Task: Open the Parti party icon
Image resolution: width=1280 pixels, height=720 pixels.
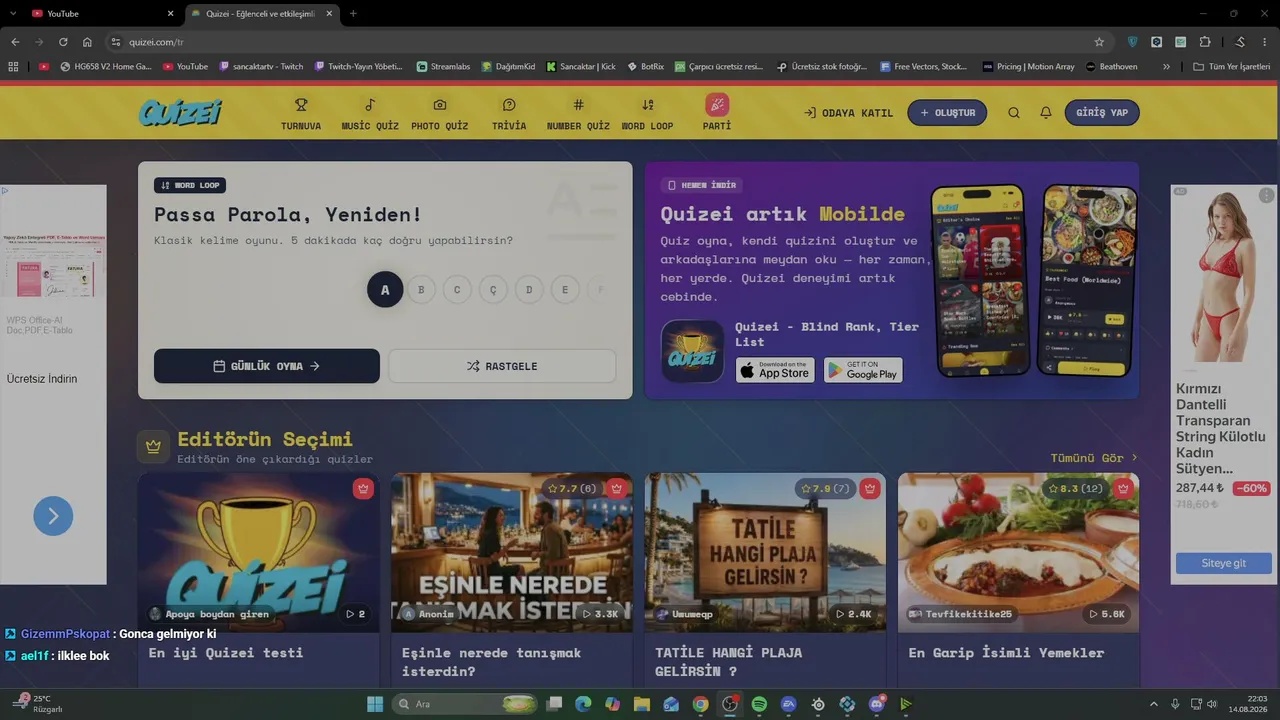Action: coord(717,113)
